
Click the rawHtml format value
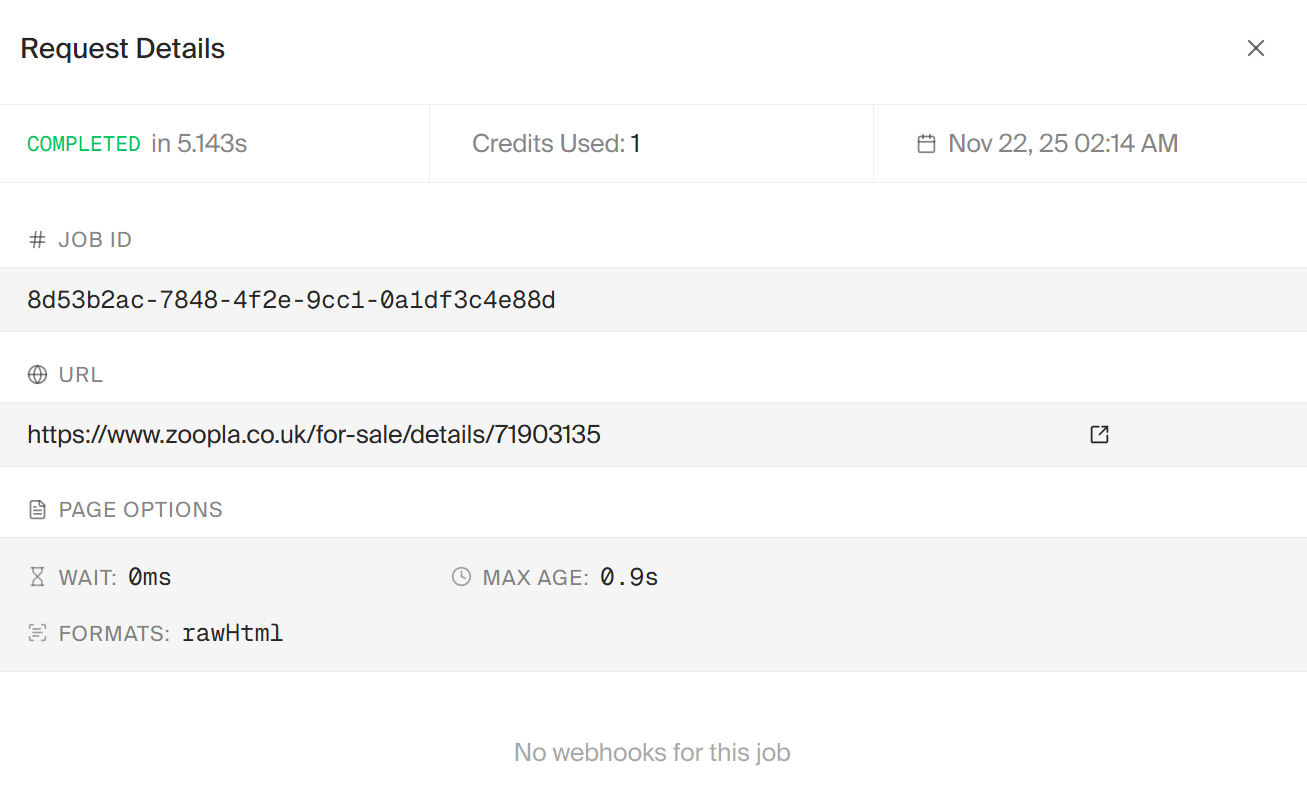click(232, 633)
